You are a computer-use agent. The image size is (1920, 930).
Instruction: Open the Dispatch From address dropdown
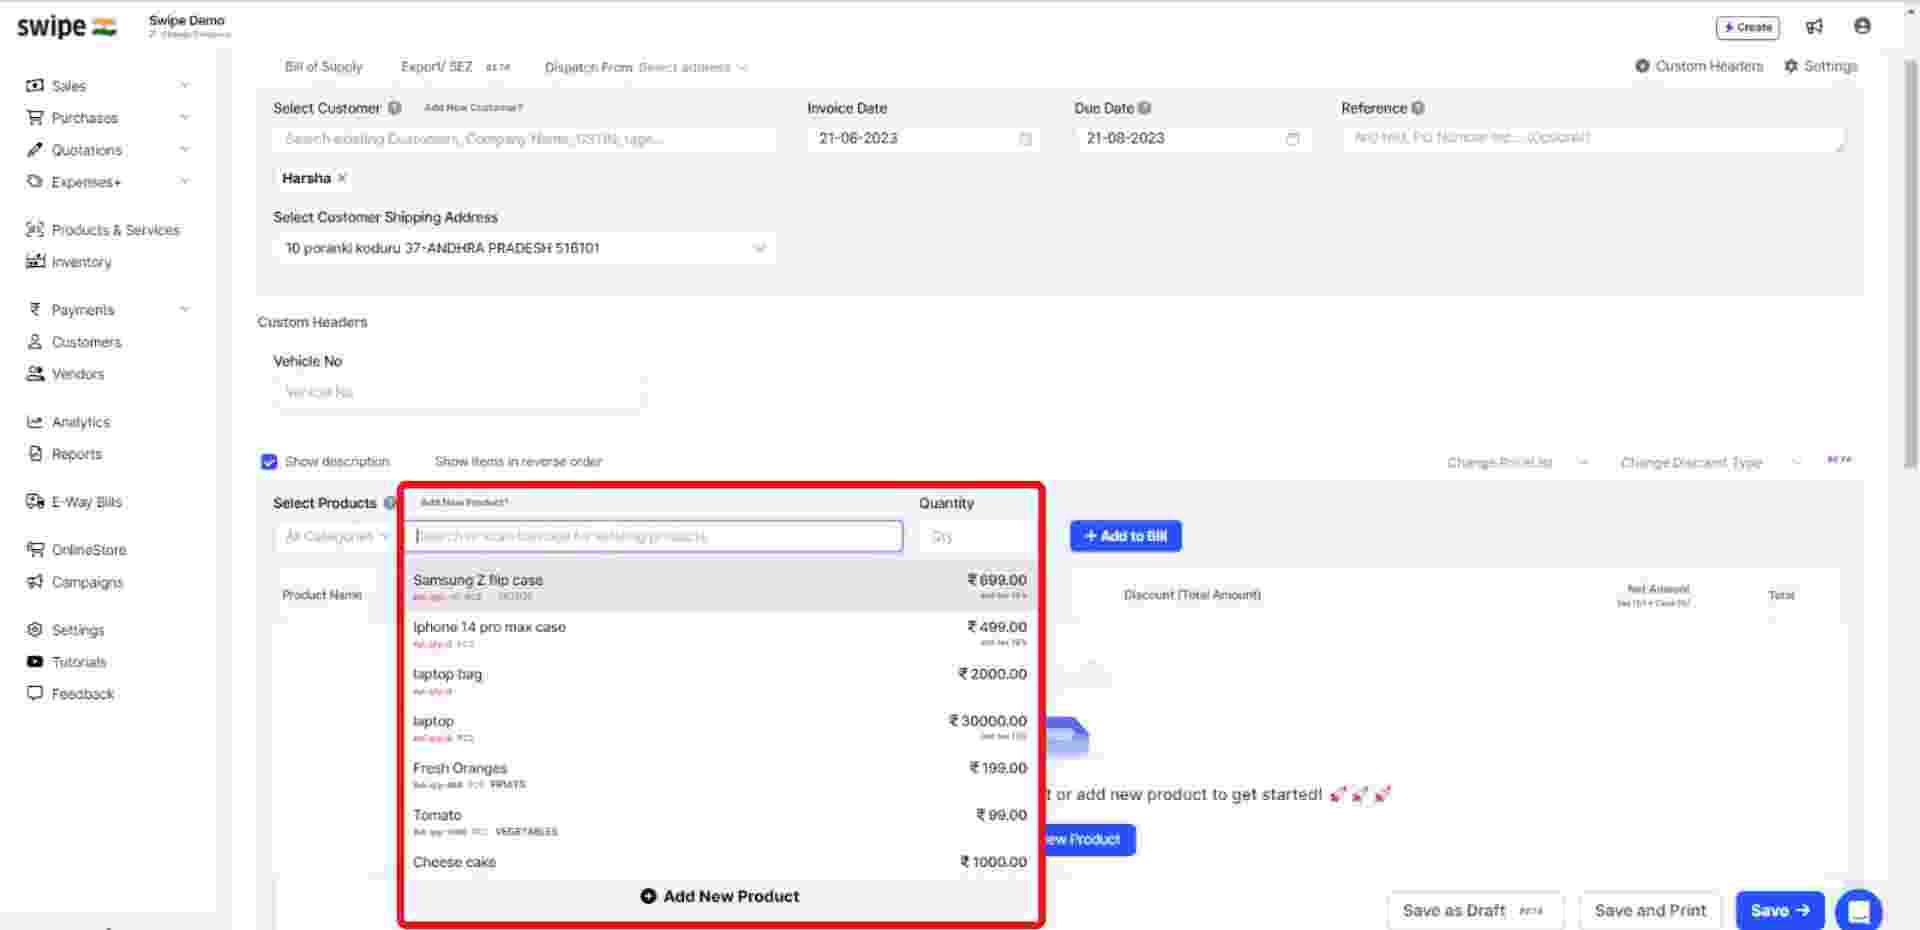693,68
